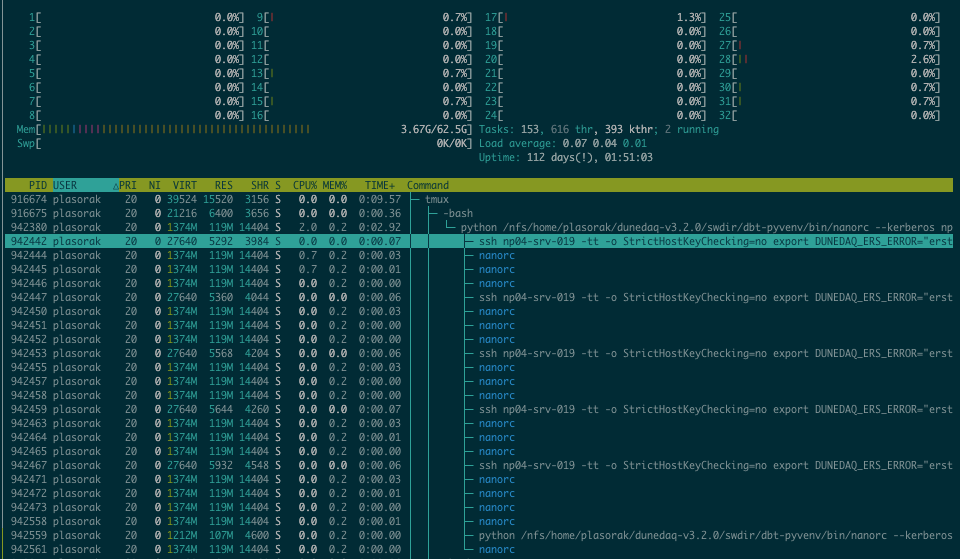Select nanorc thread with PID 942463

479,423
